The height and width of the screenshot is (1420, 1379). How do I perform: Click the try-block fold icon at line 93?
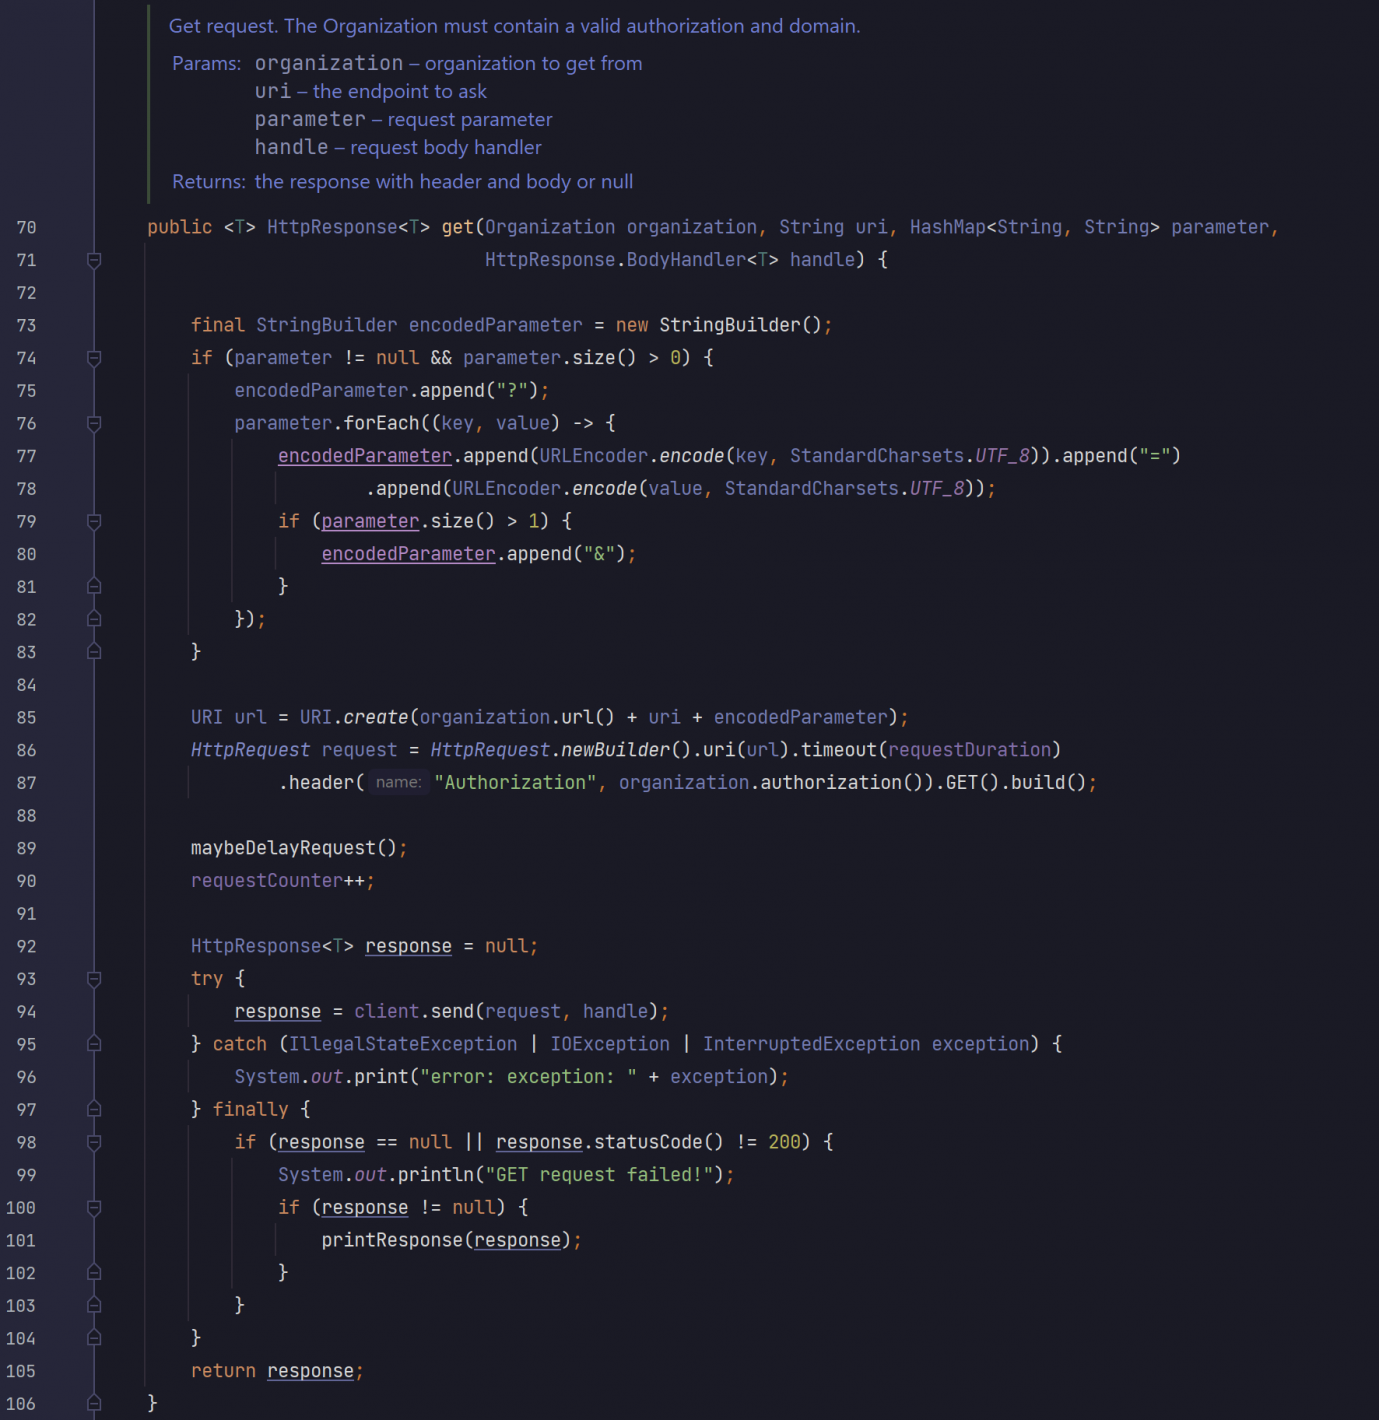tap(93, 979)
